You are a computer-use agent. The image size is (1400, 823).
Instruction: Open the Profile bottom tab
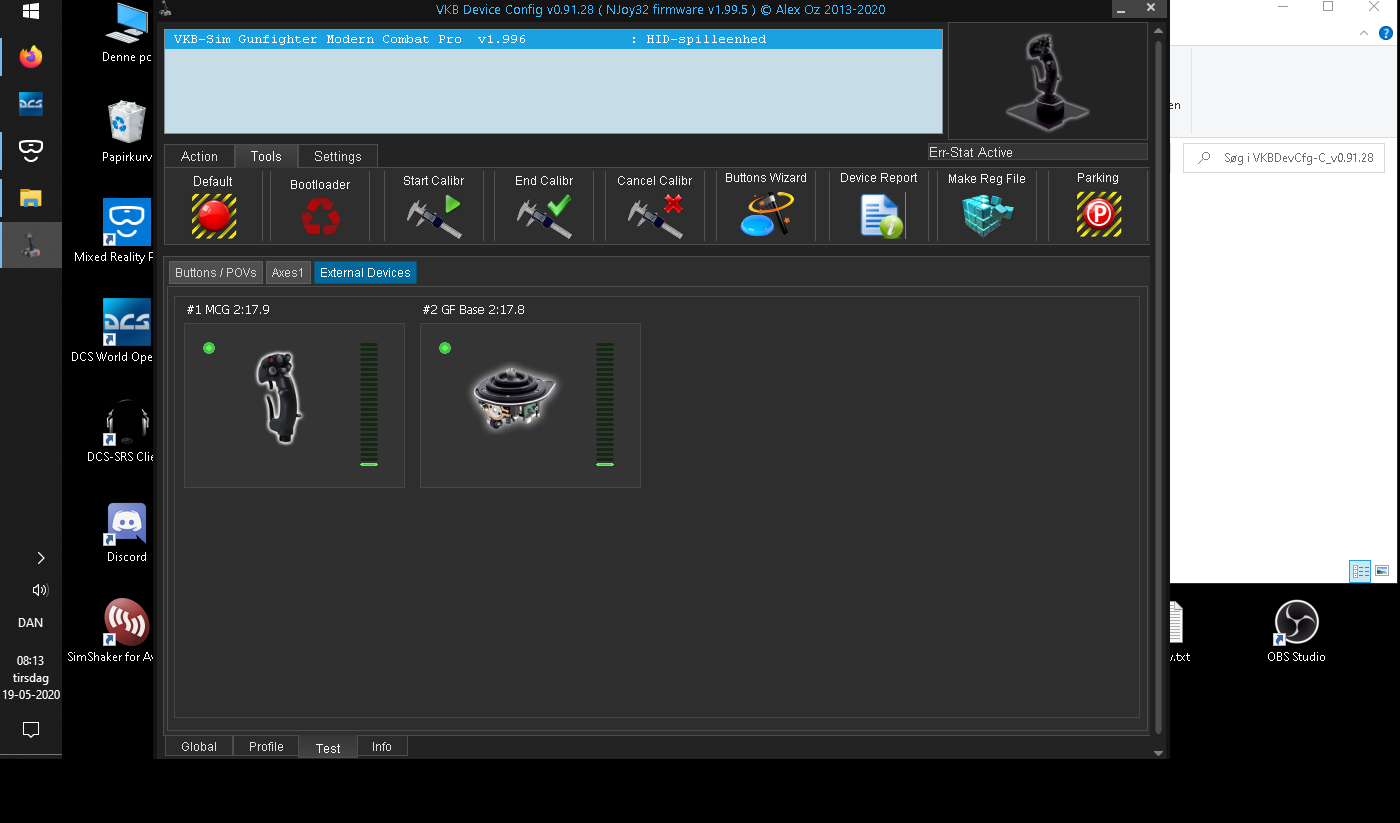[x=266, y=747]
